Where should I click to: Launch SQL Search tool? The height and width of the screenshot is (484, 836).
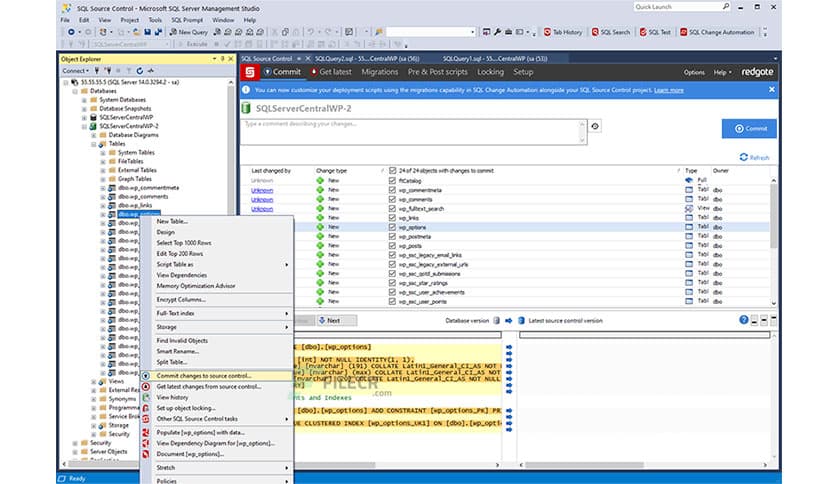point(610,32)
